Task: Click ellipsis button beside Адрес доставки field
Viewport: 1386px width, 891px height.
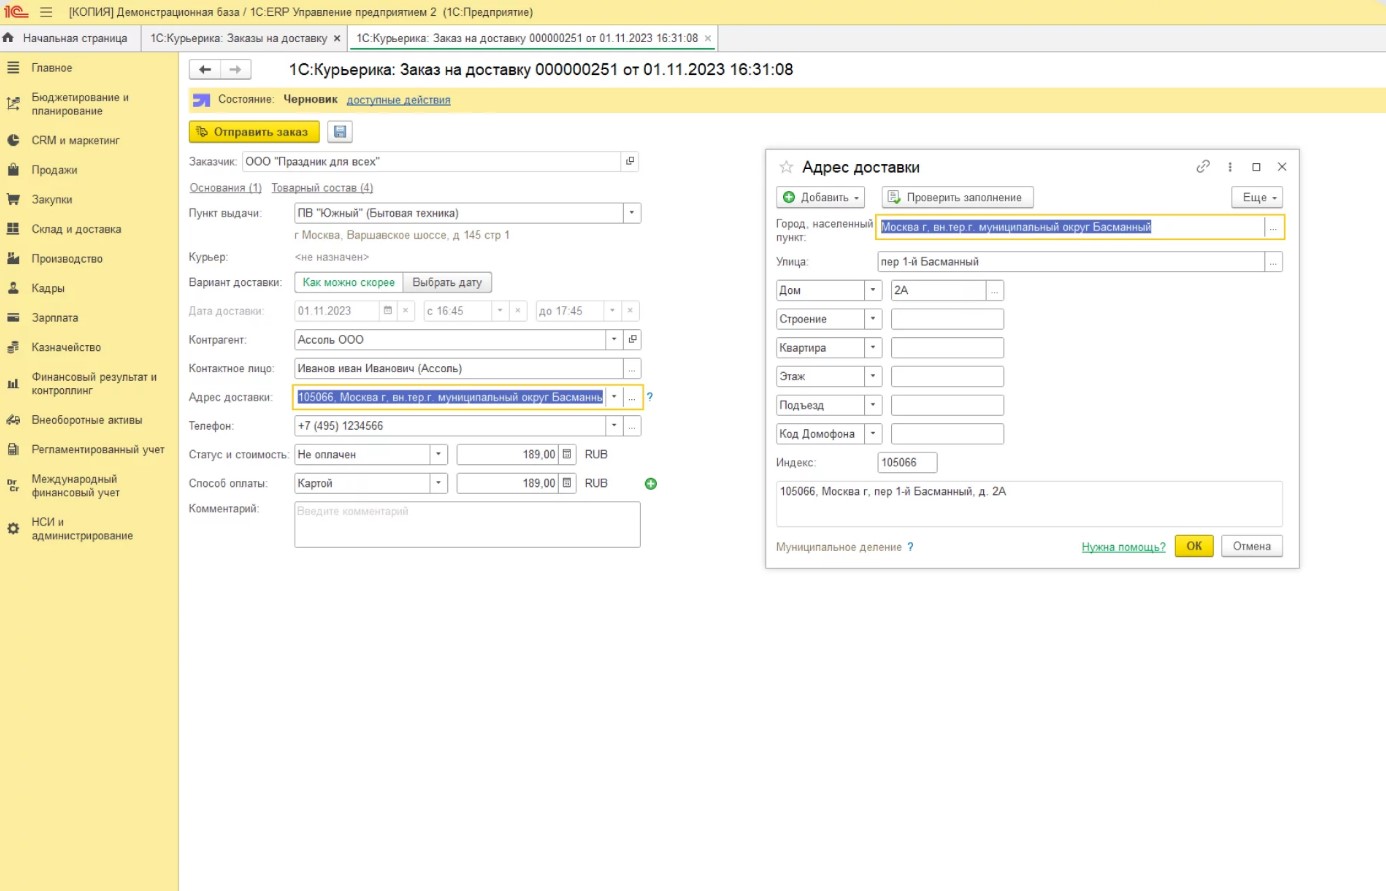Action: pos(632,397)
